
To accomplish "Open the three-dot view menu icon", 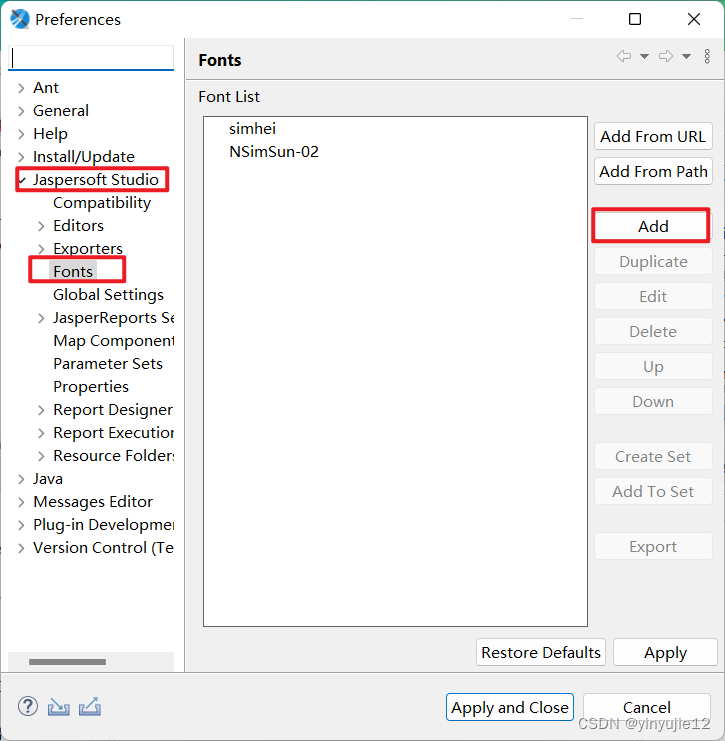I will 707,56.
